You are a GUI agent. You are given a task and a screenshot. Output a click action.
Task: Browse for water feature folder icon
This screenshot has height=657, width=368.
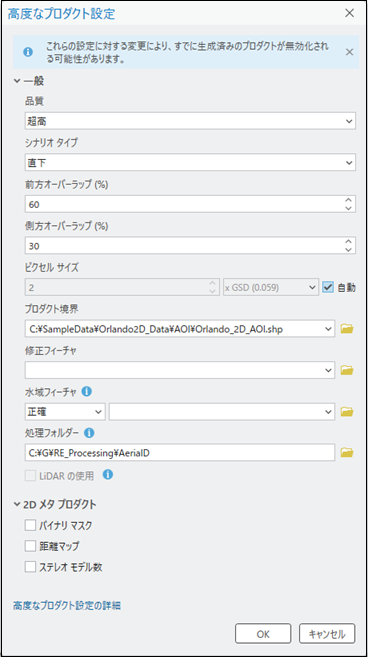point(347,412)
